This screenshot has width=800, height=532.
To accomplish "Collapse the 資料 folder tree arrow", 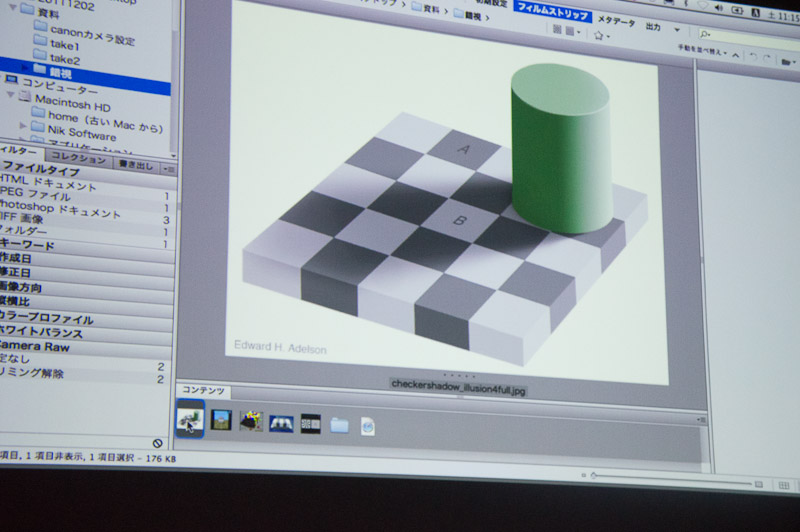I will pos(13,8).
